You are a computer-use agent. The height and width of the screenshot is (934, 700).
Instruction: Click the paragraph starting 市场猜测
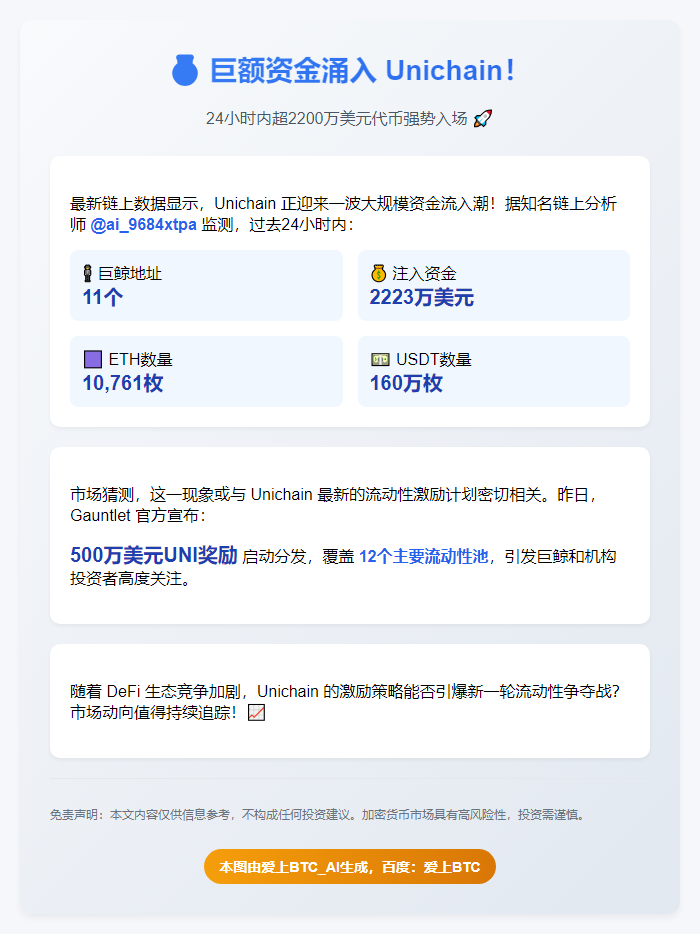click(x=334, y=505)
